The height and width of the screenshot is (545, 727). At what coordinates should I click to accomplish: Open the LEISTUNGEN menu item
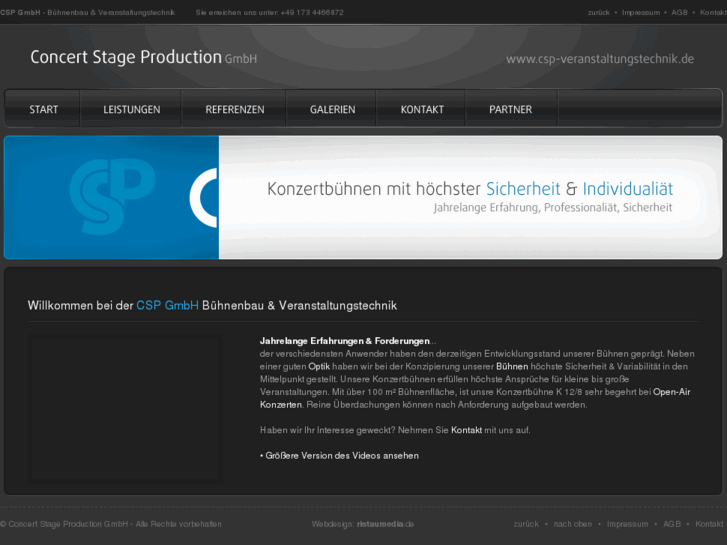pyautogui.click(x=131, y=109)
